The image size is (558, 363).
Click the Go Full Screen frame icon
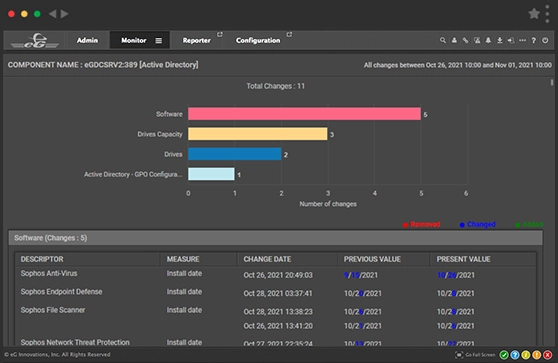(459, 355)
